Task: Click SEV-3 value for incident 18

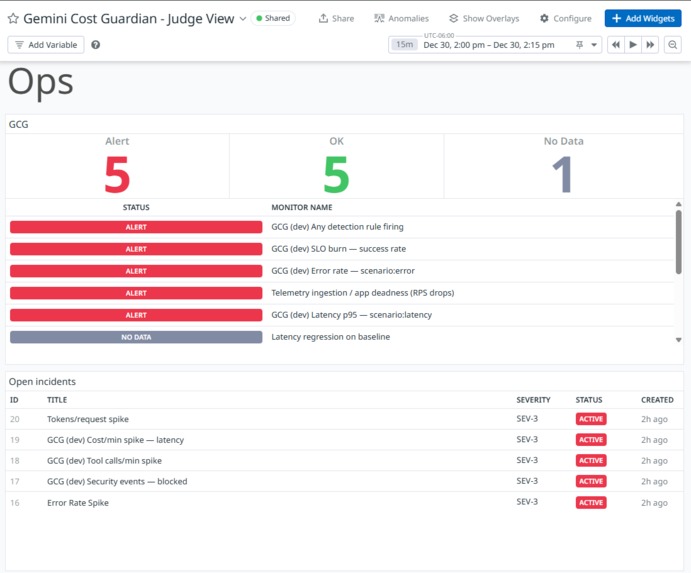Action: tap(527, 460)
